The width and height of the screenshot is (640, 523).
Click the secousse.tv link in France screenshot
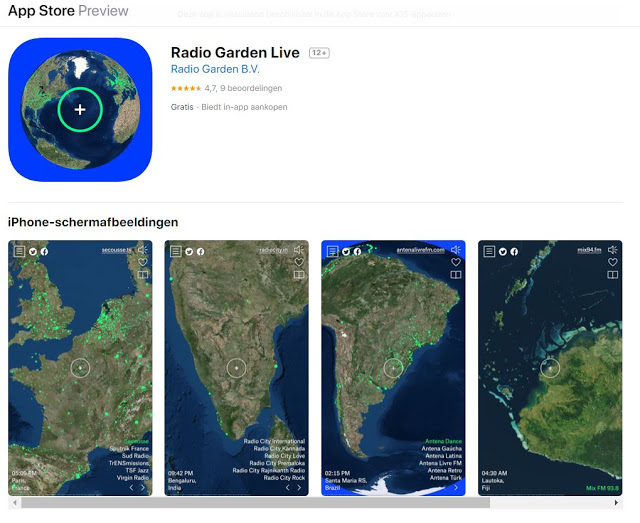tap(117, 250)
